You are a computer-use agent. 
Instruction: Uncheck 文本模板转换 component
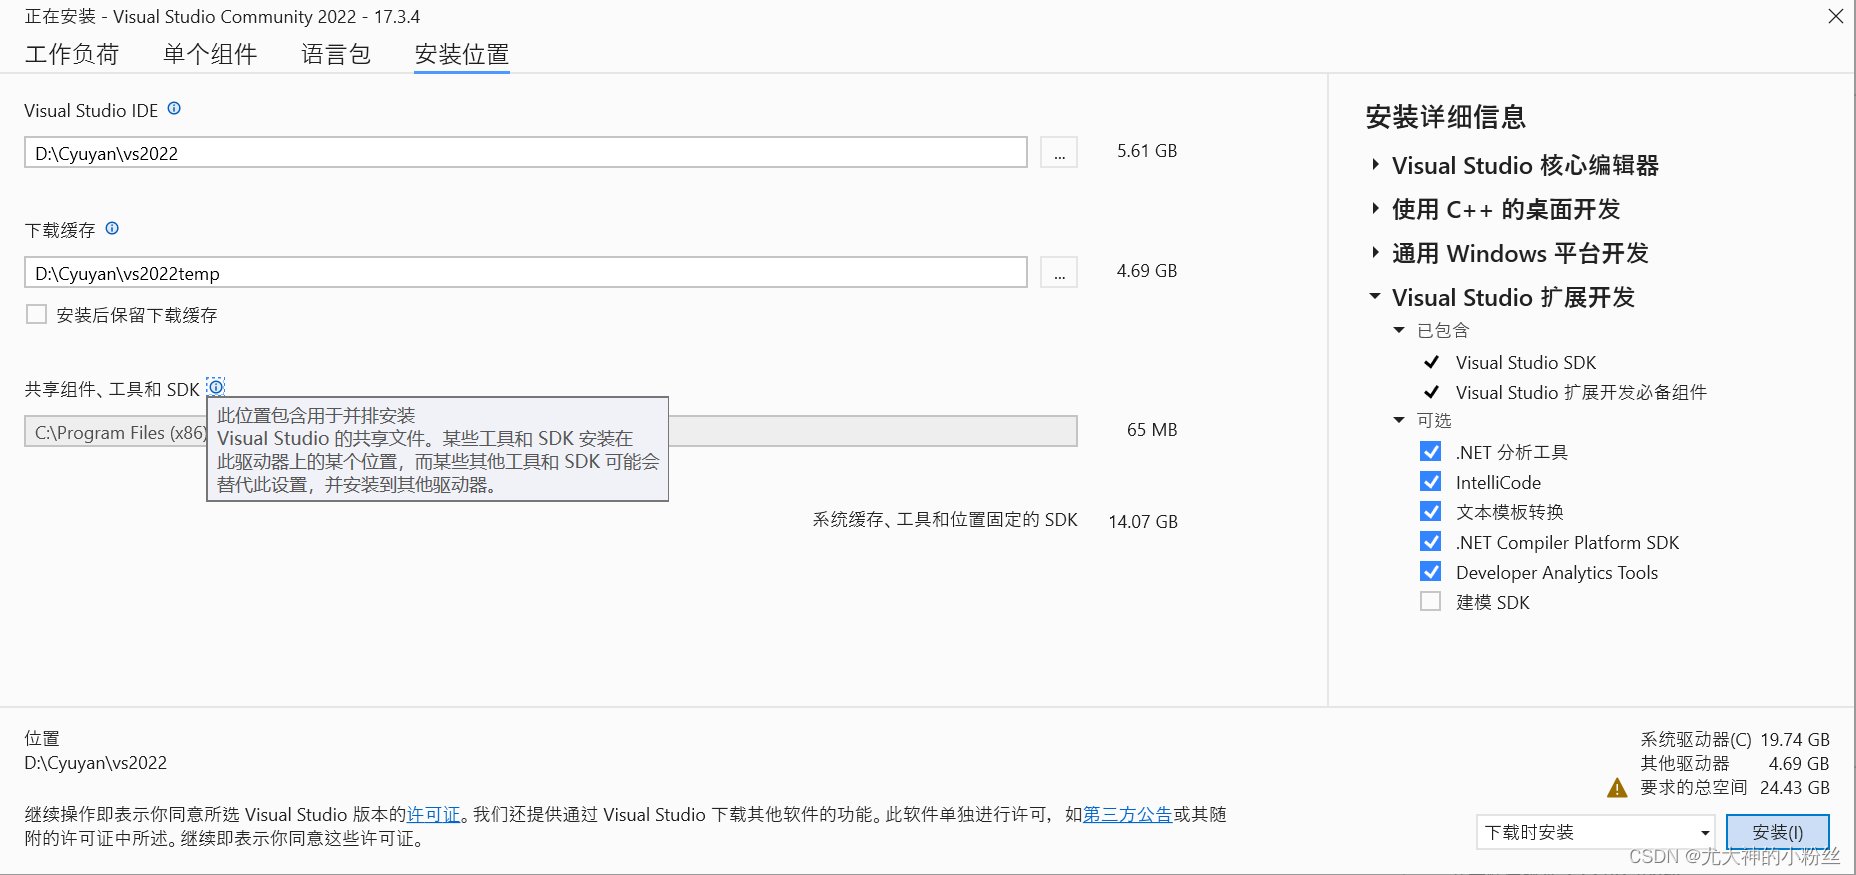[x=1431, y=512]
